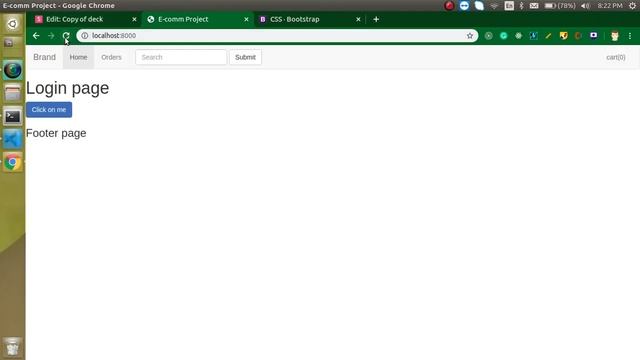
Task: Click the yellow shield extension icon
Action: click(564, 36)
